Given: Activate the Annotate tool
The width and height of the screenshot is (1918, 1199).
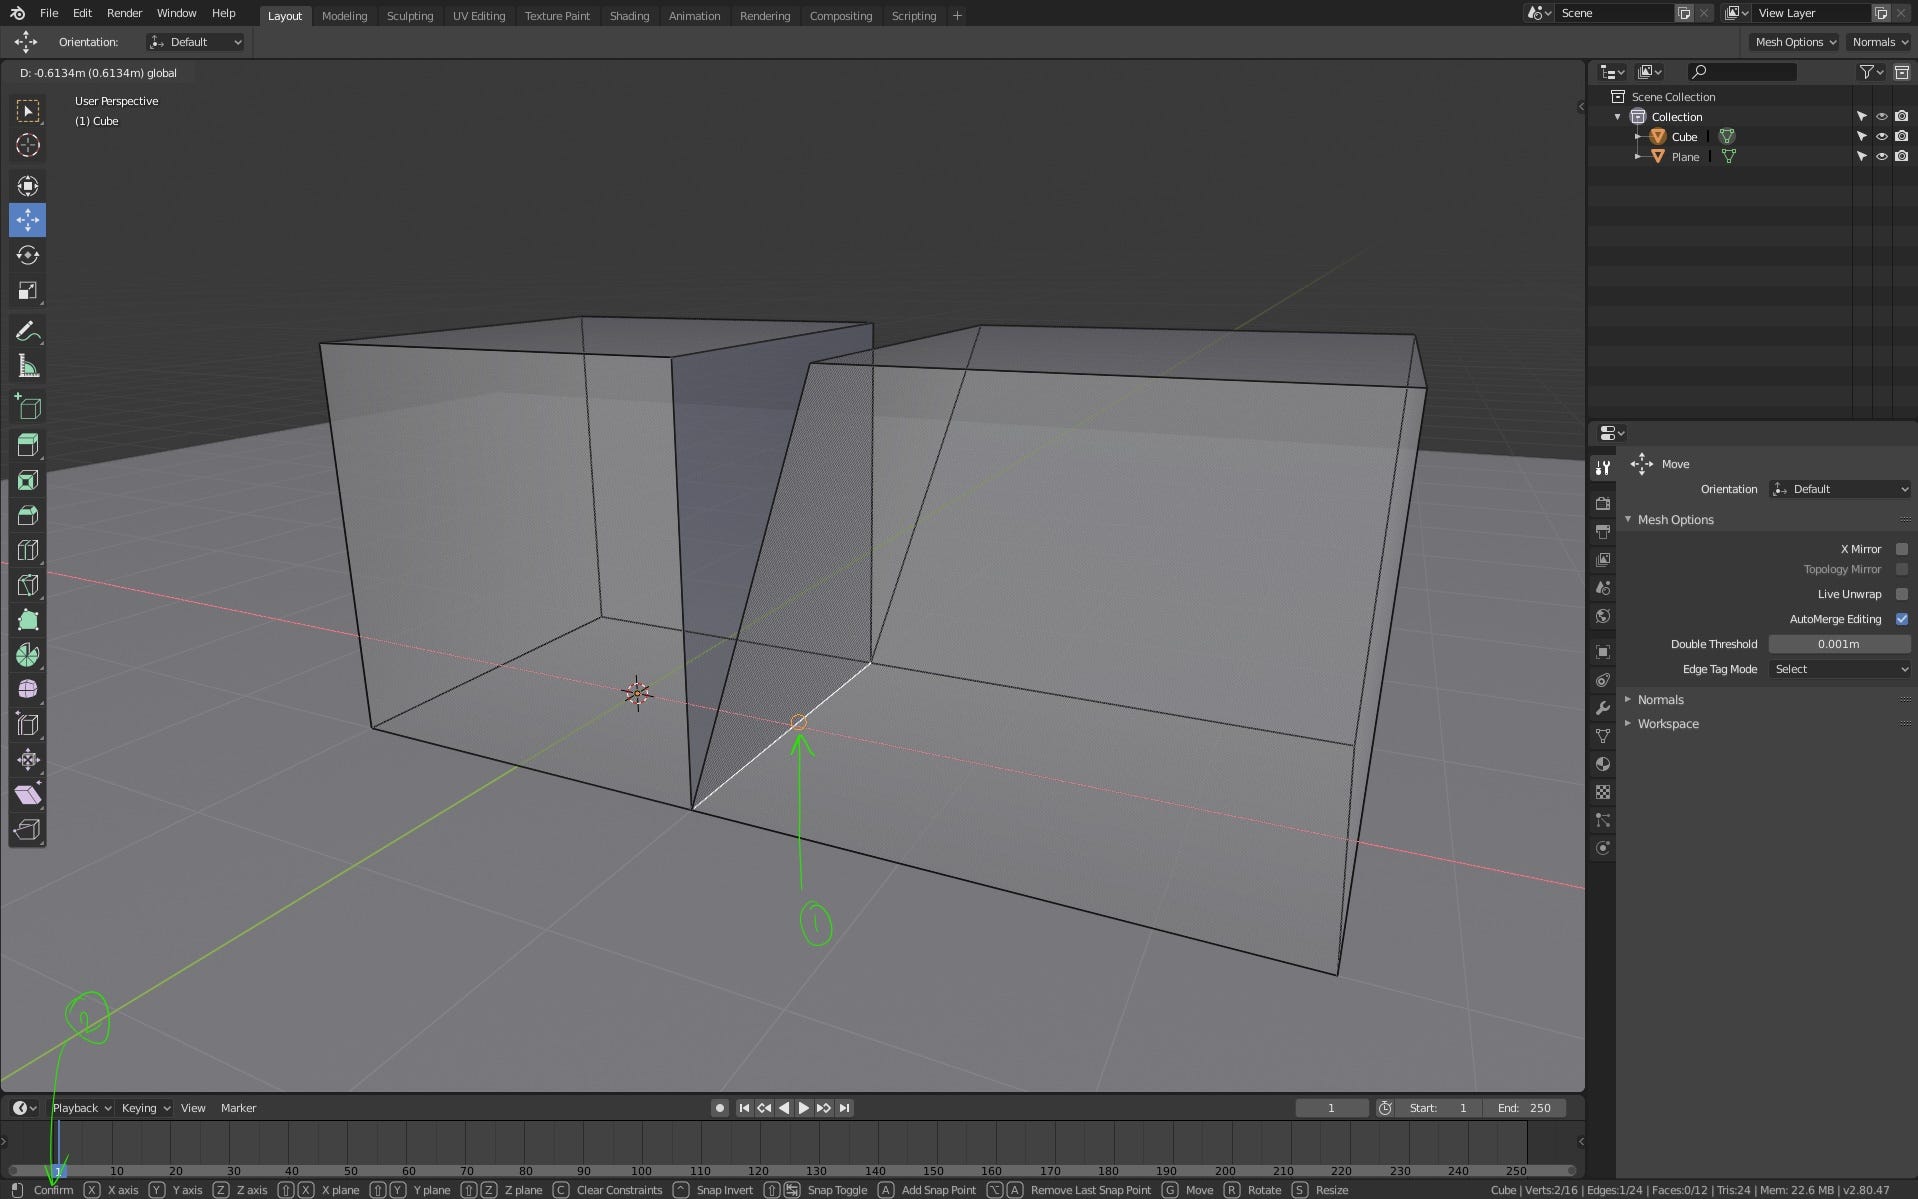Looking at the screenshot, I should coord(28,331).
